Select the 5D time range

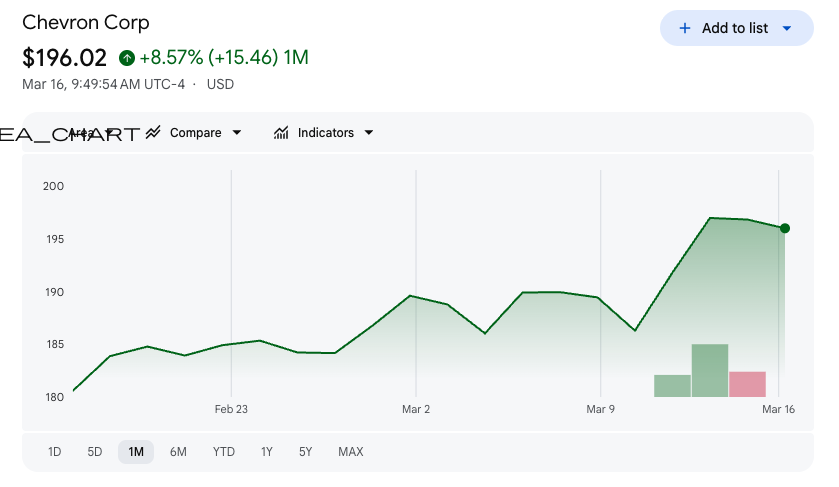coord(95,452)
